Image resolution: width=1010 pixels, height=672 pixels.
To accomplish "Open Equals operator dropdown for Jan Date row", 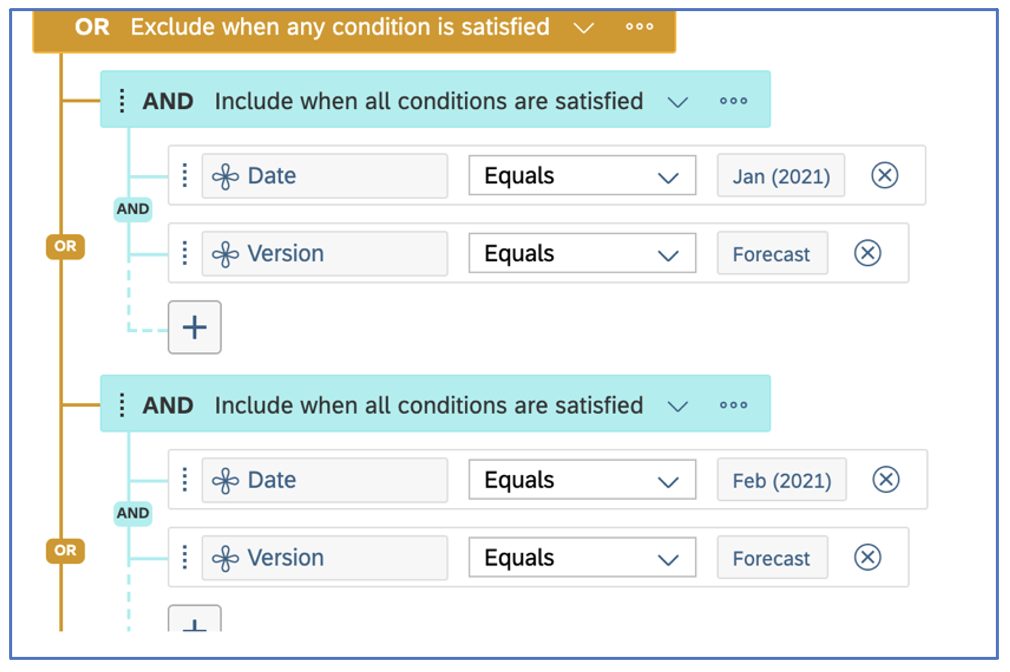I will (x=582, y=175).
